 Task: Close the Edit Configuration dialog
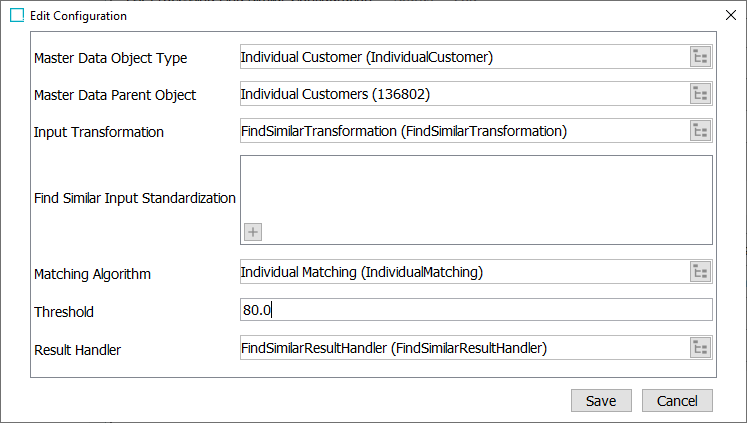point(730,16)
